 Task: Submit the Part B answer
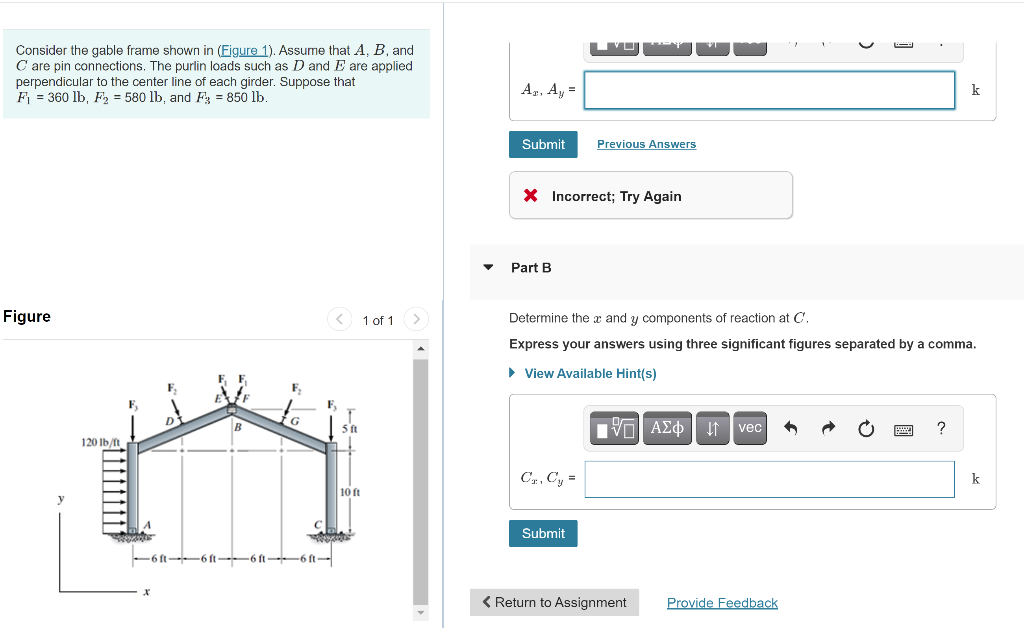(543, 533)
